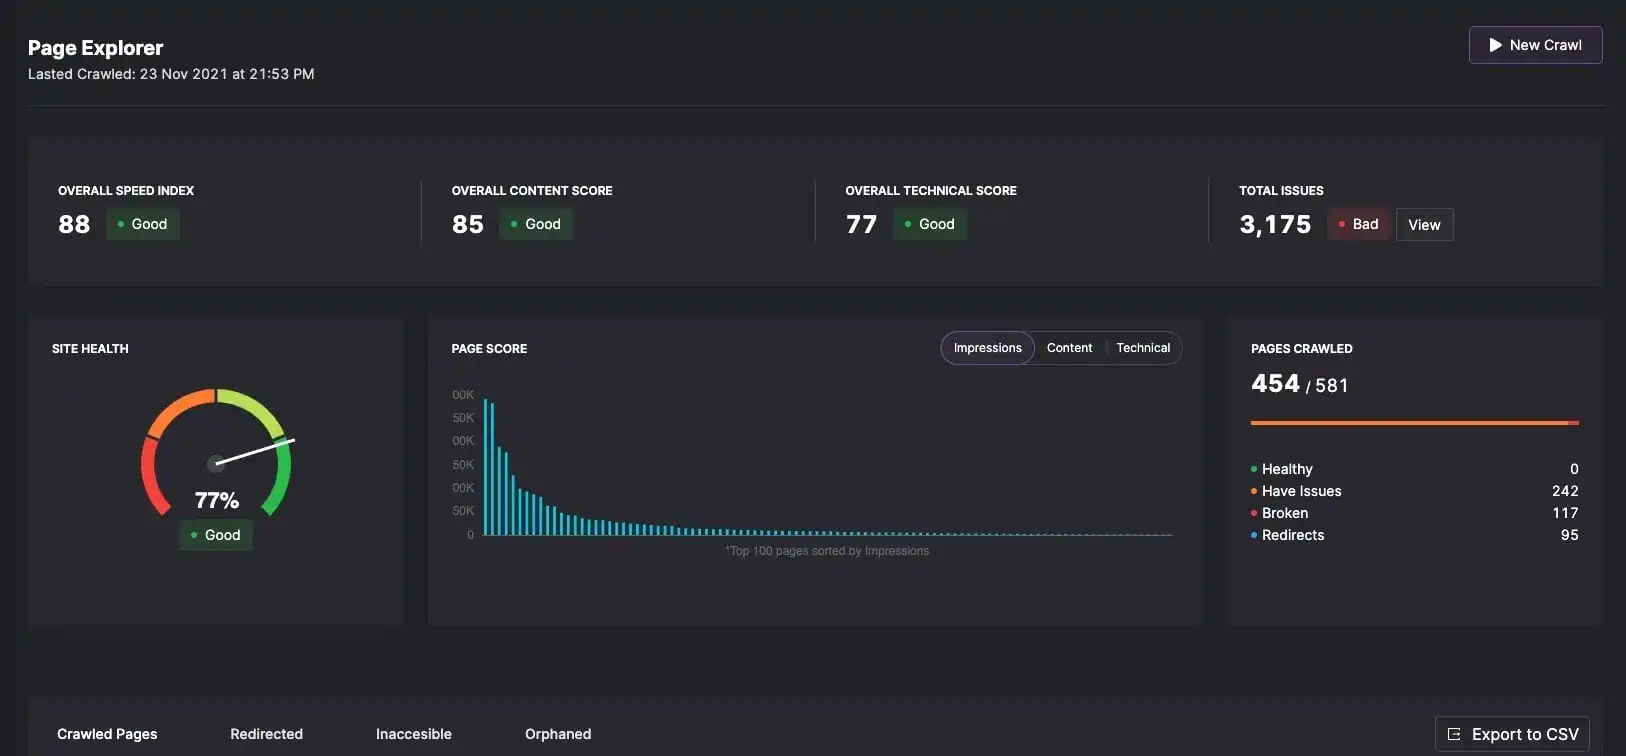Click the red Bad status badge

[x=1357, y=224]
